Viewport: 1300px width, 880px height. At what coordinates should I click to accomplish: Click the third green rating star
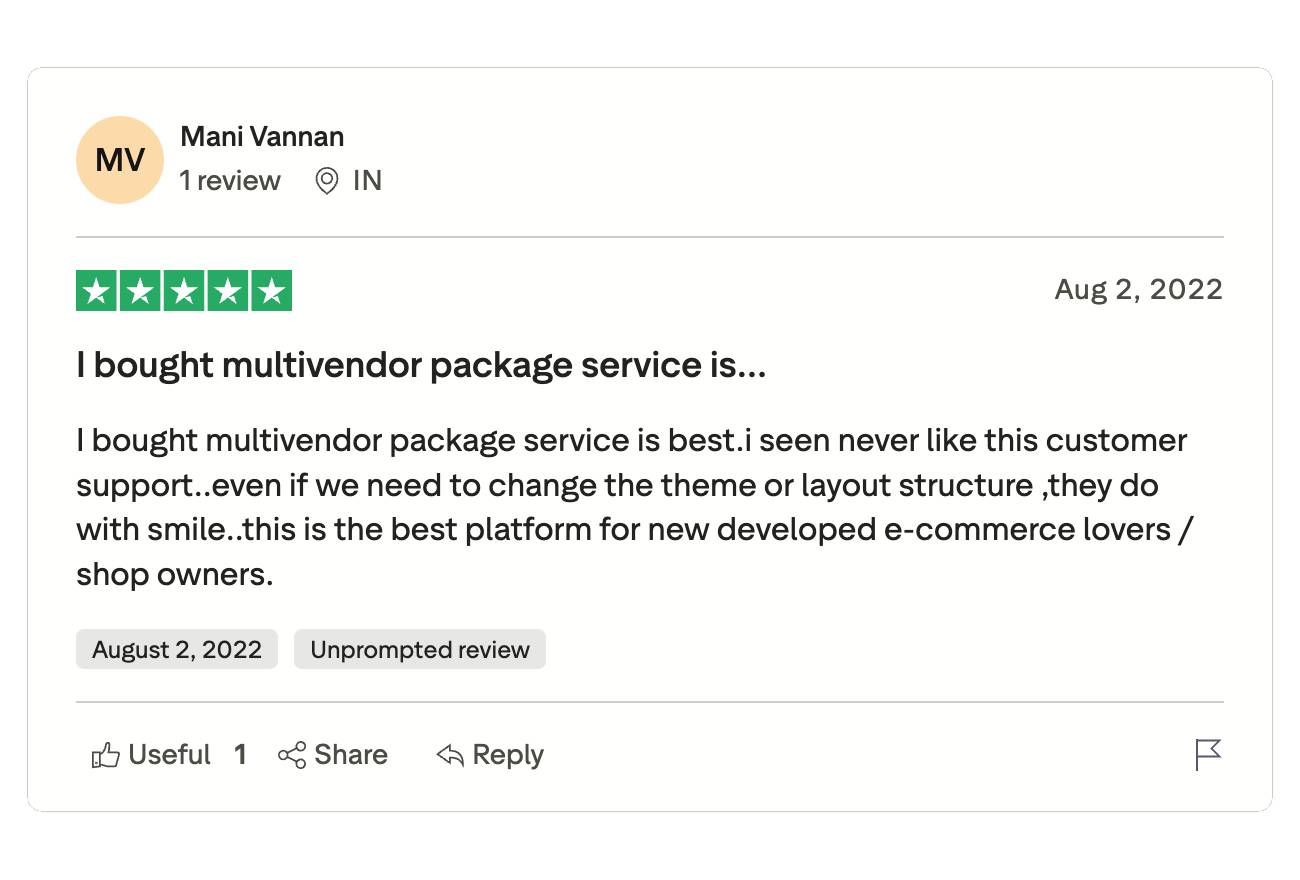184,291
